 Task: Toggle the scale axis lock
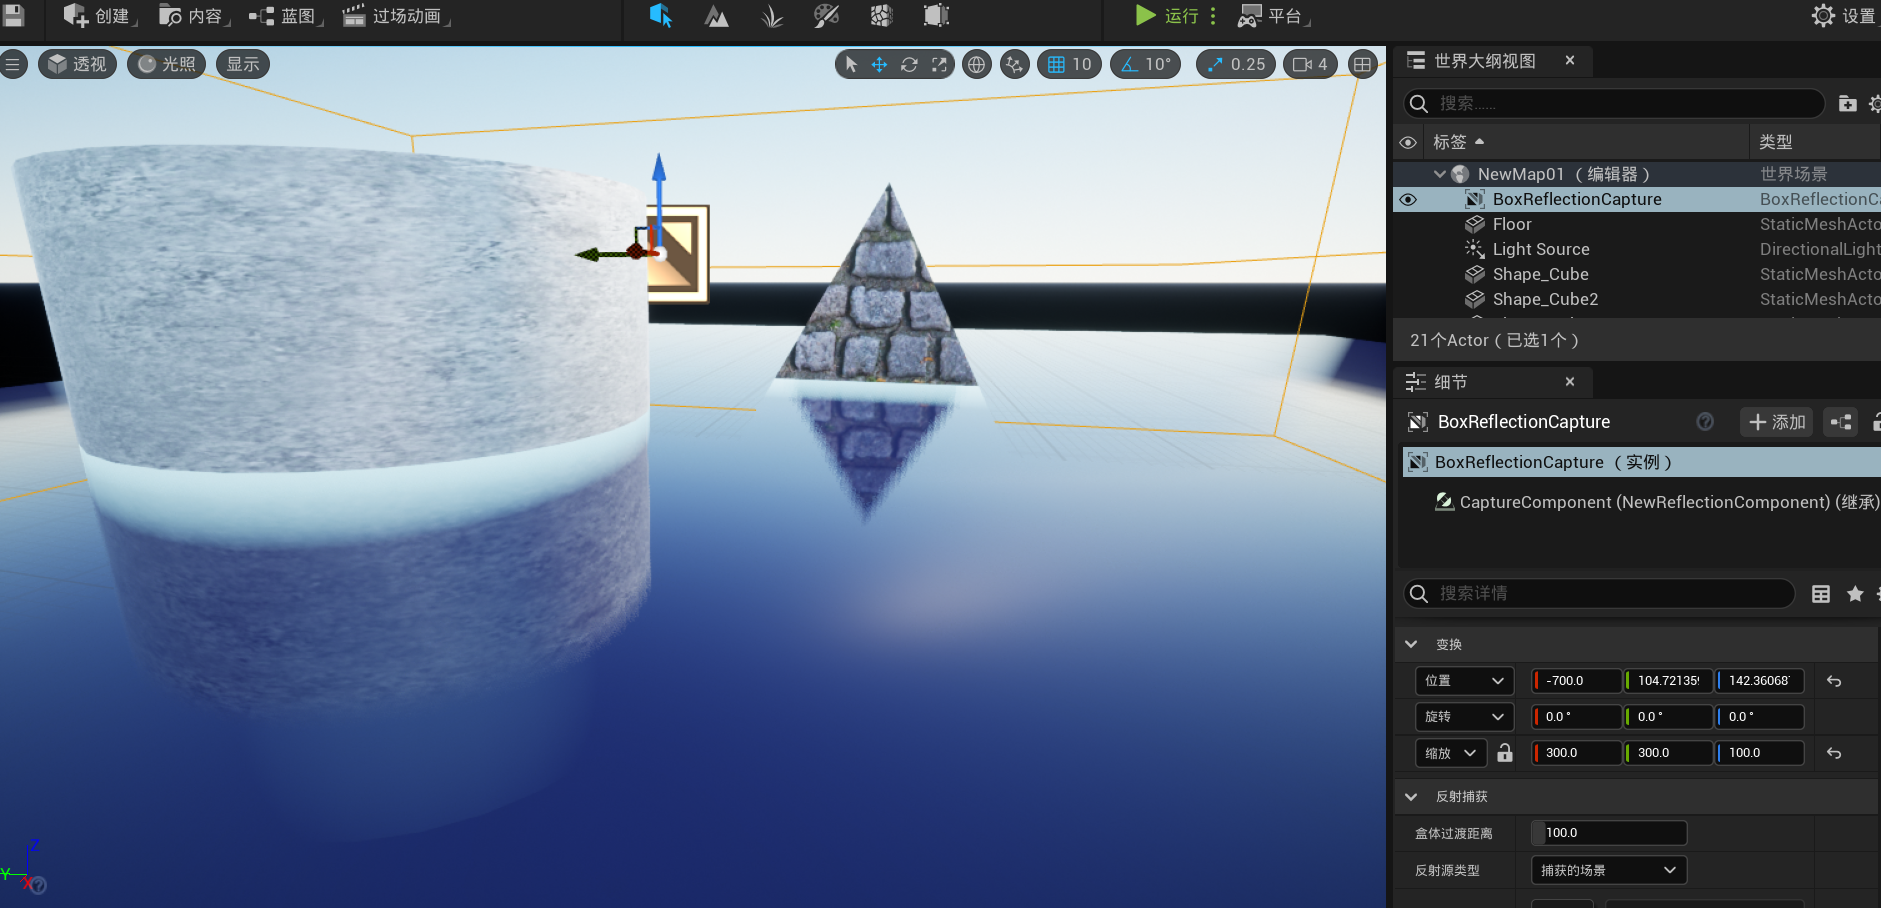pyautogui.click(x=1506, y=752)
